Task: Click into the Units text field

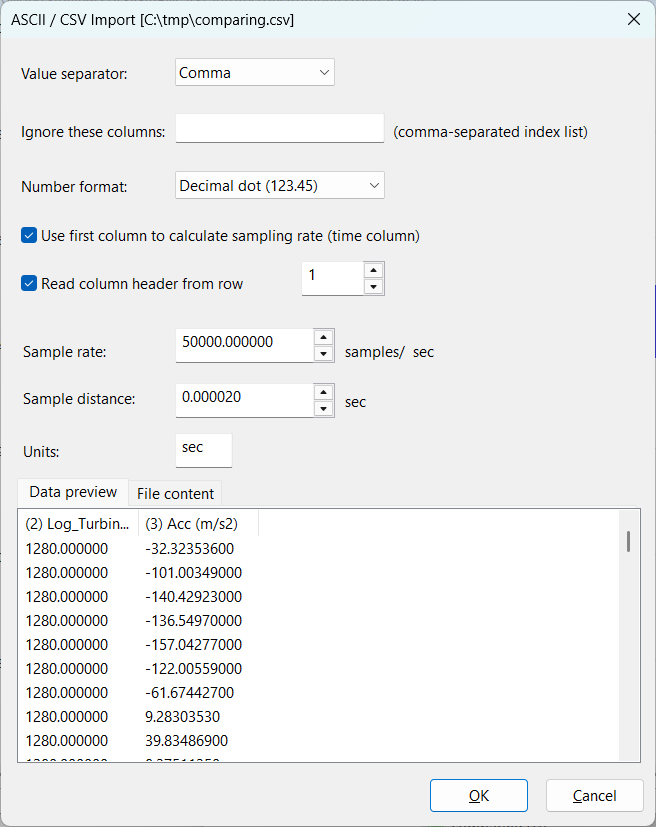Action: tap(203, 449)
